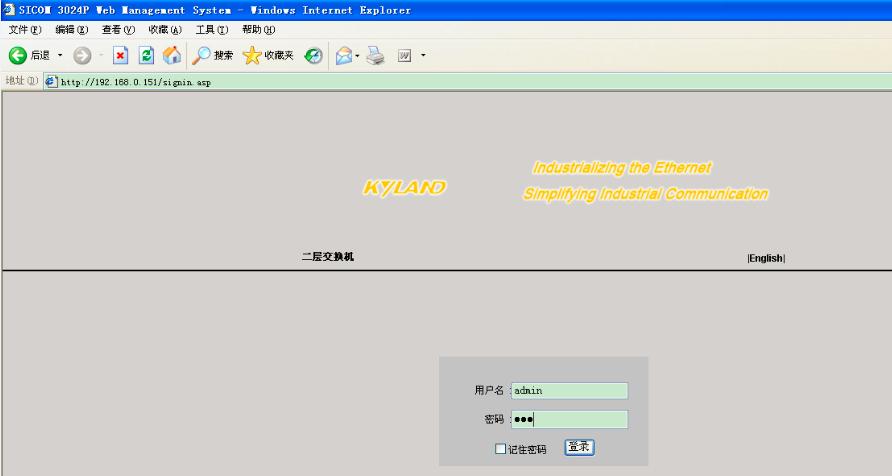Refresh the page with the green arrows icon
This screenshot has height=476, width=892.
pyautogui.click(x=146, y=55)
